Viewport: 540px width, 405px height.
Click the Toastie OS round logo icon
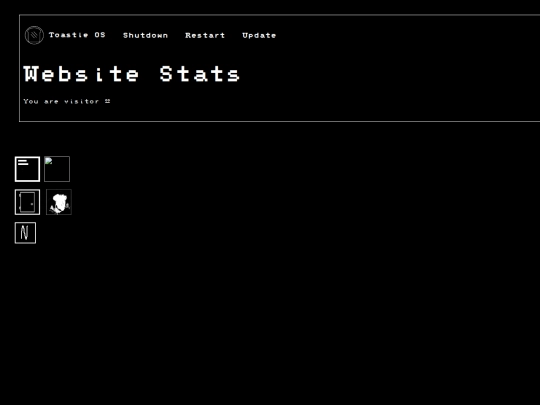tap(34, 35)
